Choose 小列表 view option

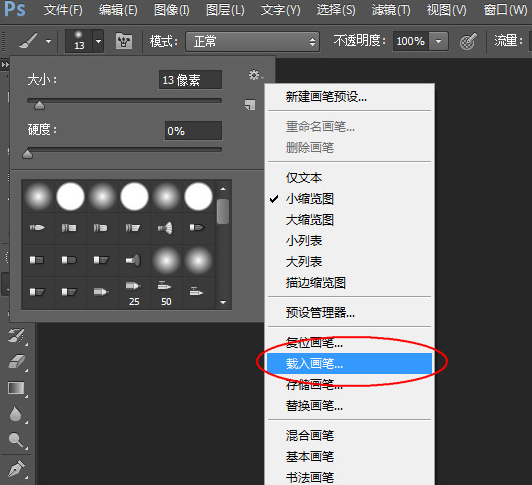tap(349, 241)
